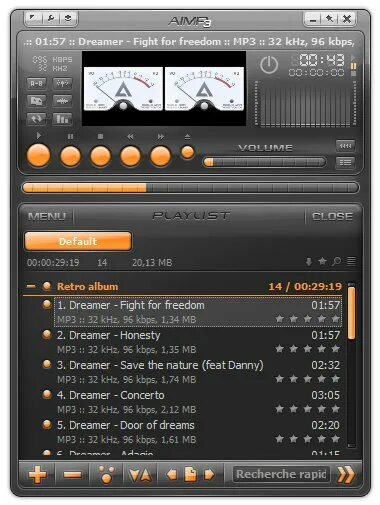The height and width of the screenshot is (505, 380).
Task: Click the power scheduler icon
Action: pos(269,65)
